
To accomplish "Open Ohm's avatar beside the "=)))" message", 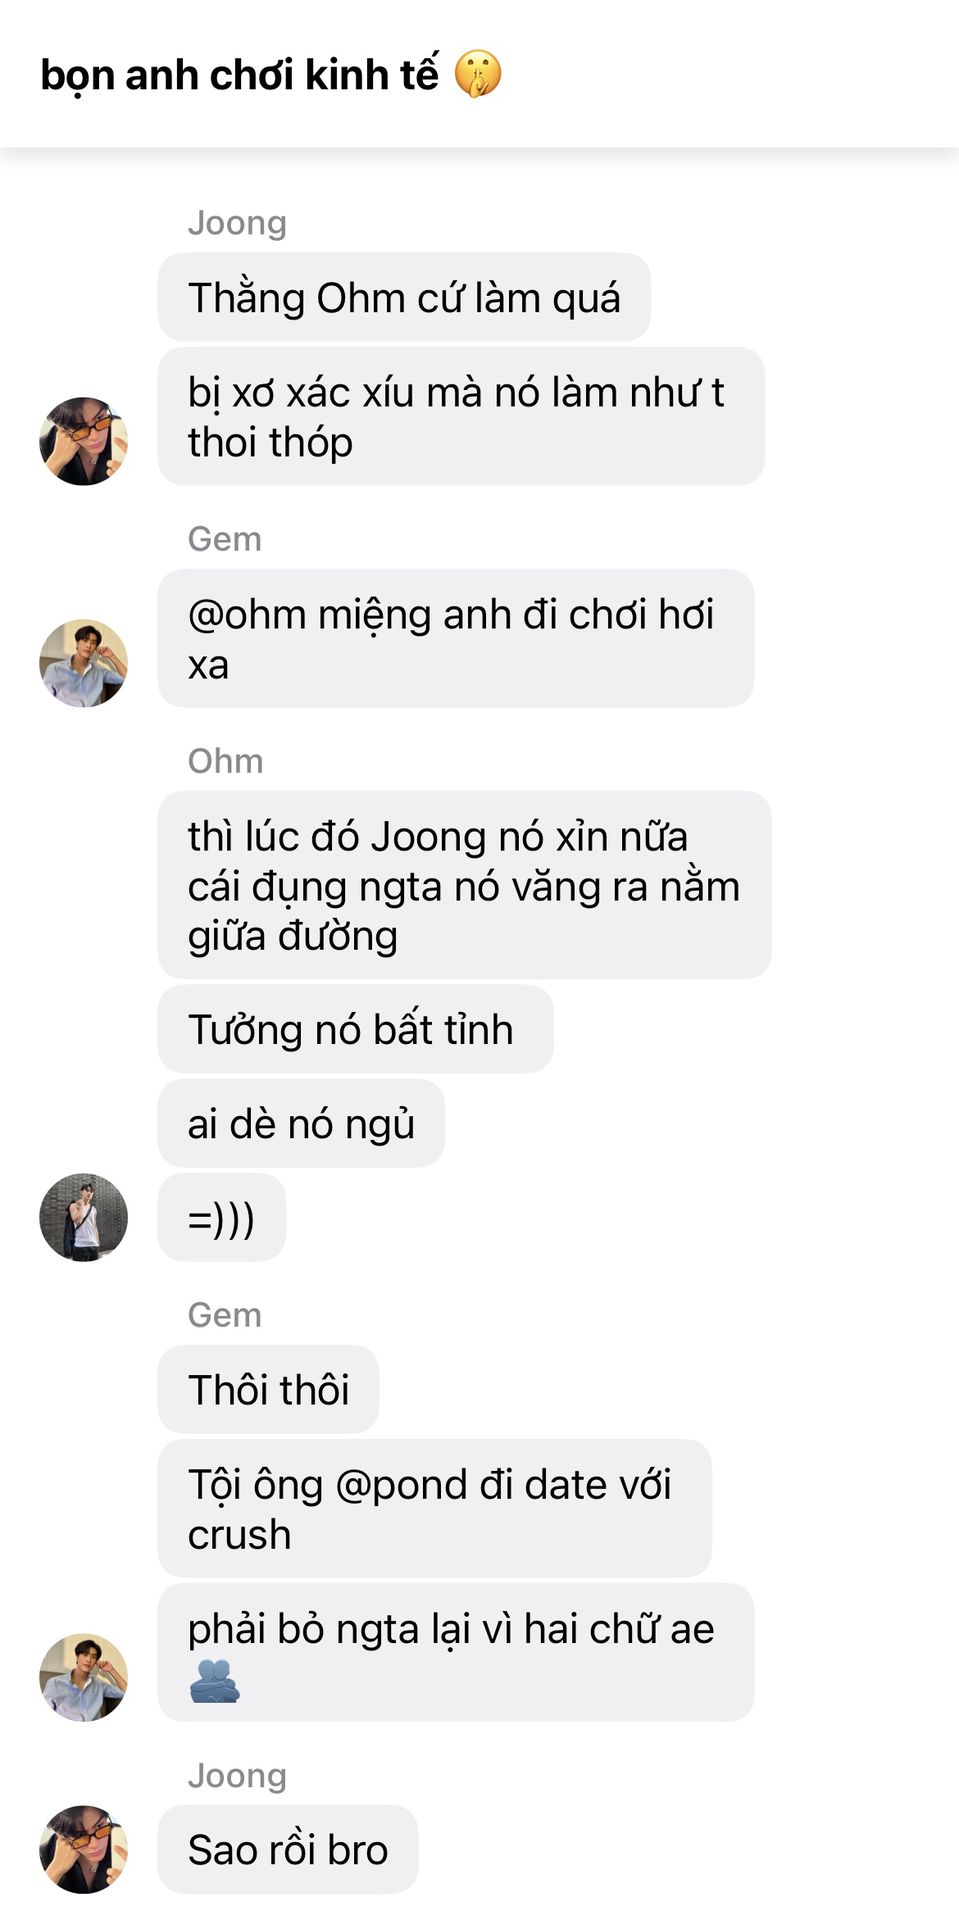I will pos(83,1217).
